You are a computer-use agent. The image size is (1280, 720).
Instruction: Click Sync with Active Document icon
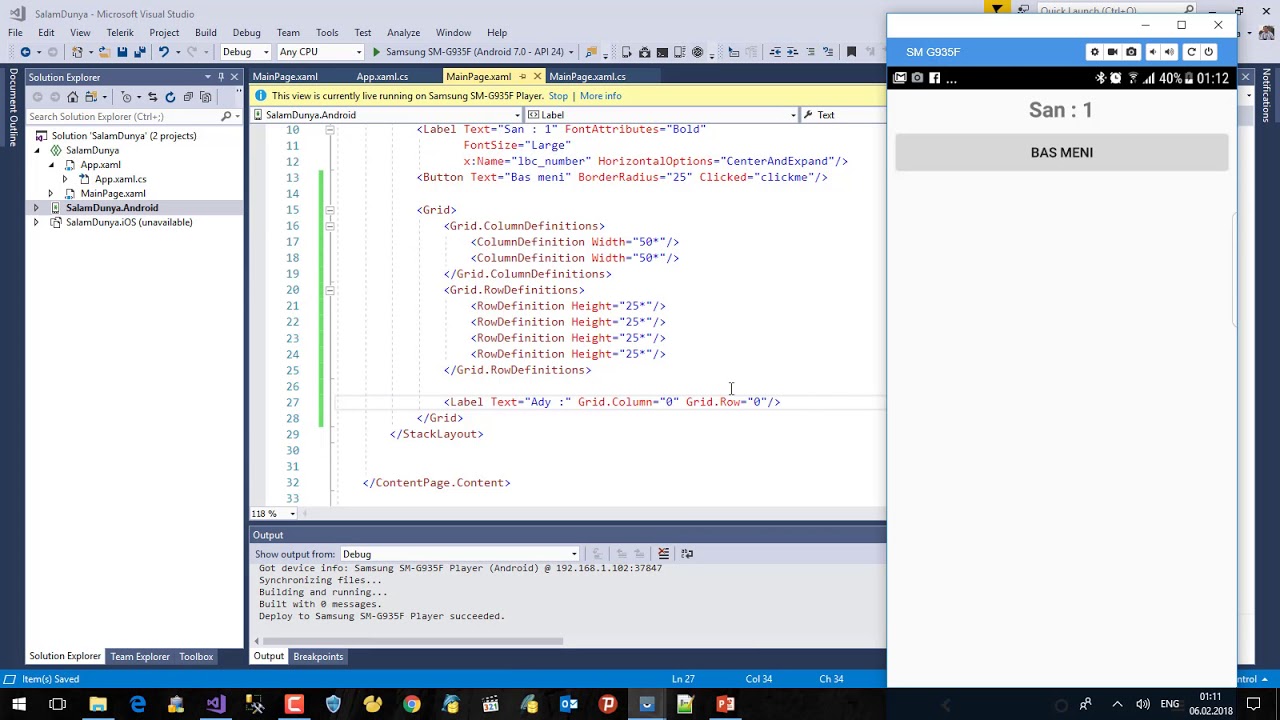tap(152, 97)
